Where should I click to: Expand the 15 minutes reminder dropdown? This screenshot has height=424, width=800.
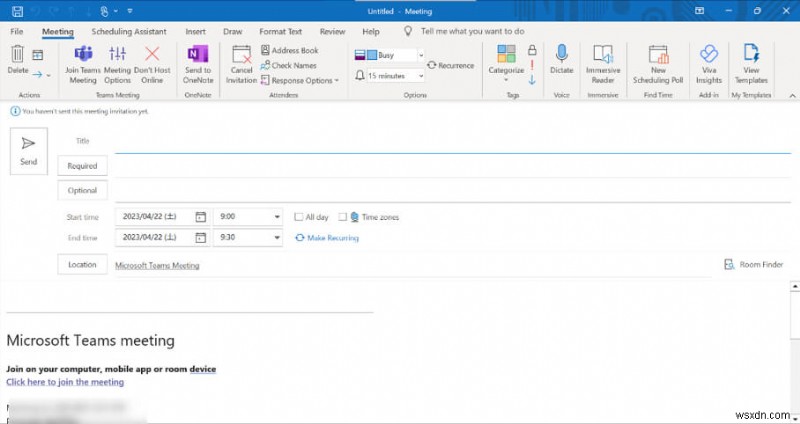coord(421,76)
